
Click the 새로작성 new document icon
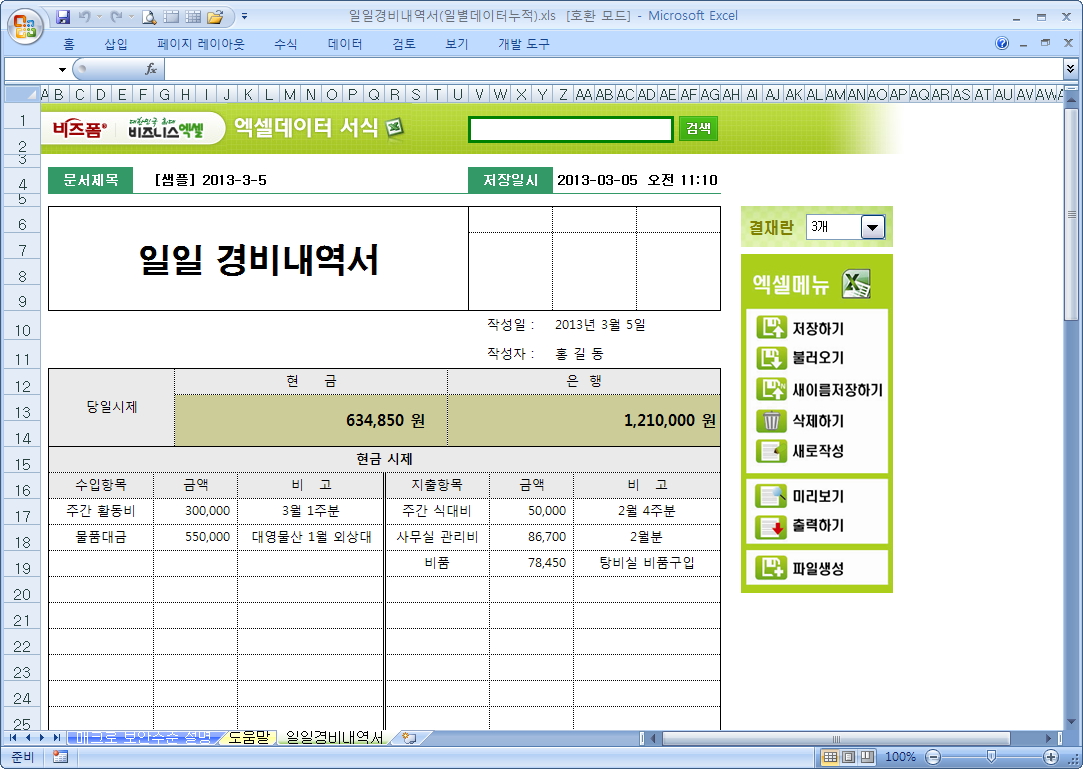(x=771, y=450)
